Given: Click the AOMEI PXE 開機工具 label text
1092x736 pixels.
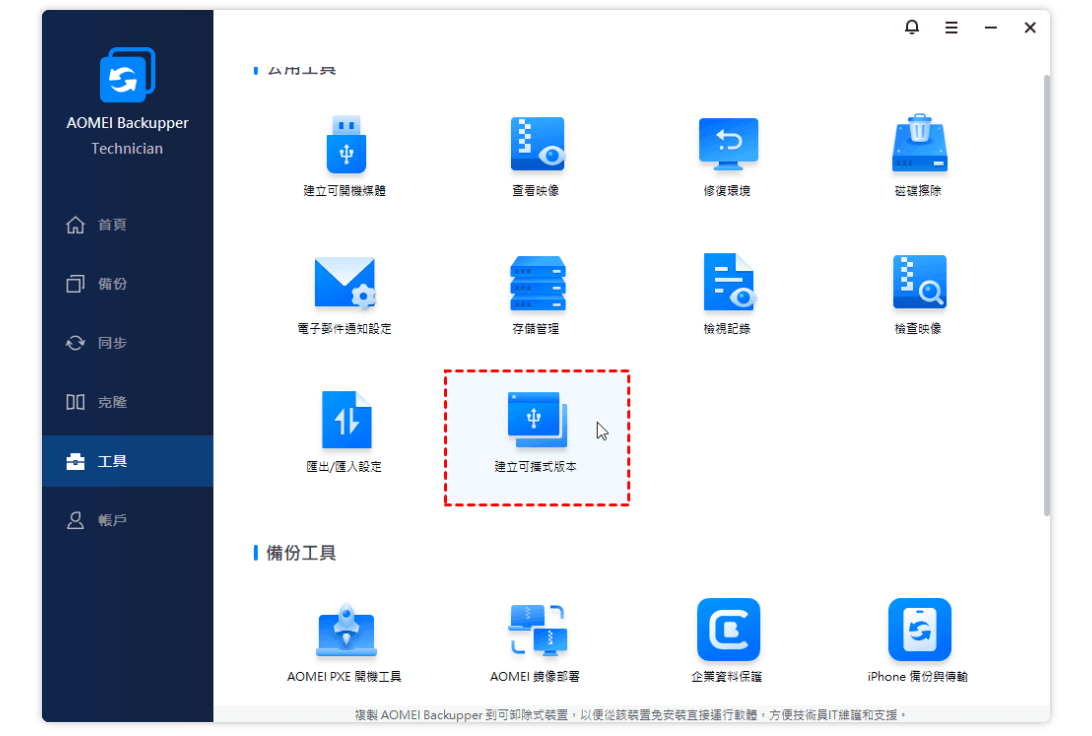Looking at the screenshot, I should [x=344, y=677].
